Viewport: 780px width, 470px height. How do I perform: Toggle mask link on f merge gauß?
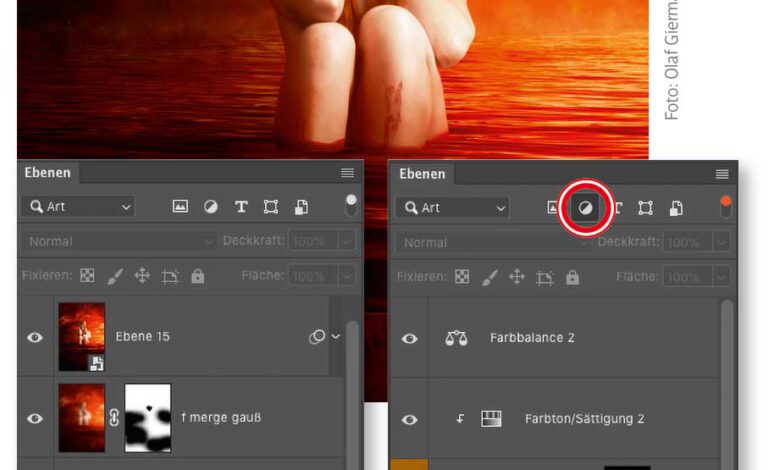(x=114, y=418)
